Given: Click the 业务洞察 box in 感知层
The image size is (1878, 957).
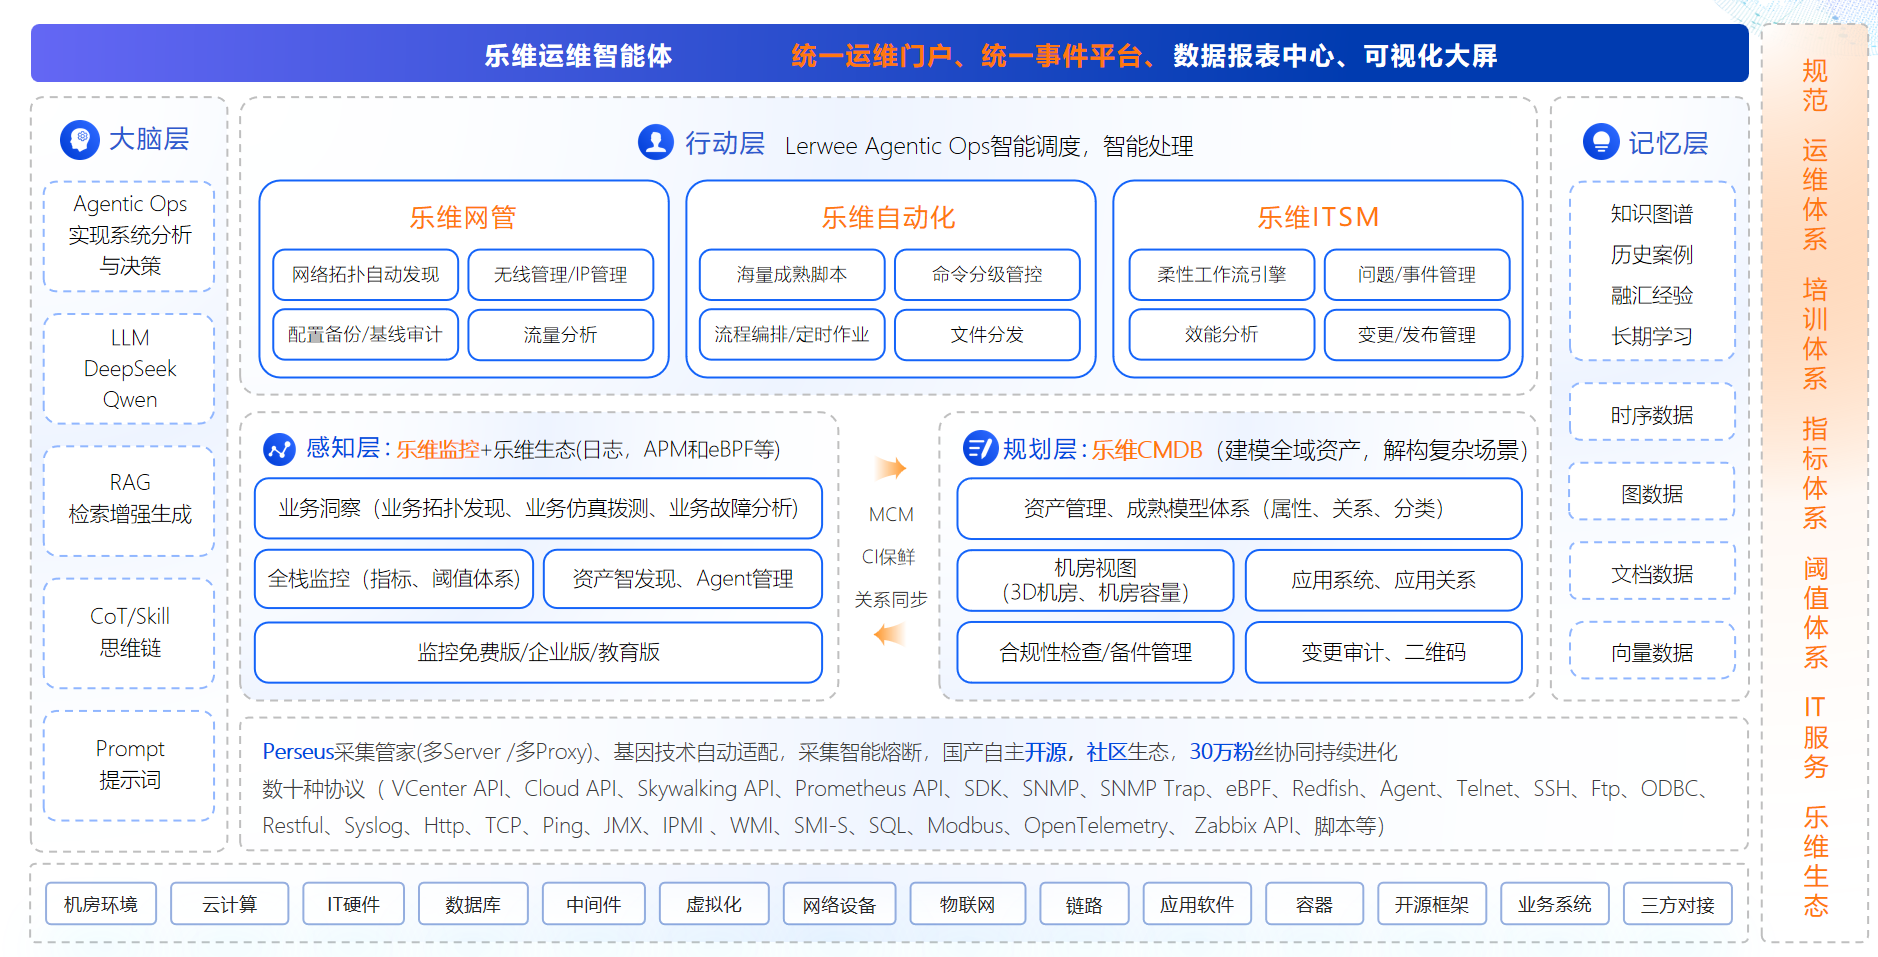Looking at the screenshot, I should click(x=539, y=508).
